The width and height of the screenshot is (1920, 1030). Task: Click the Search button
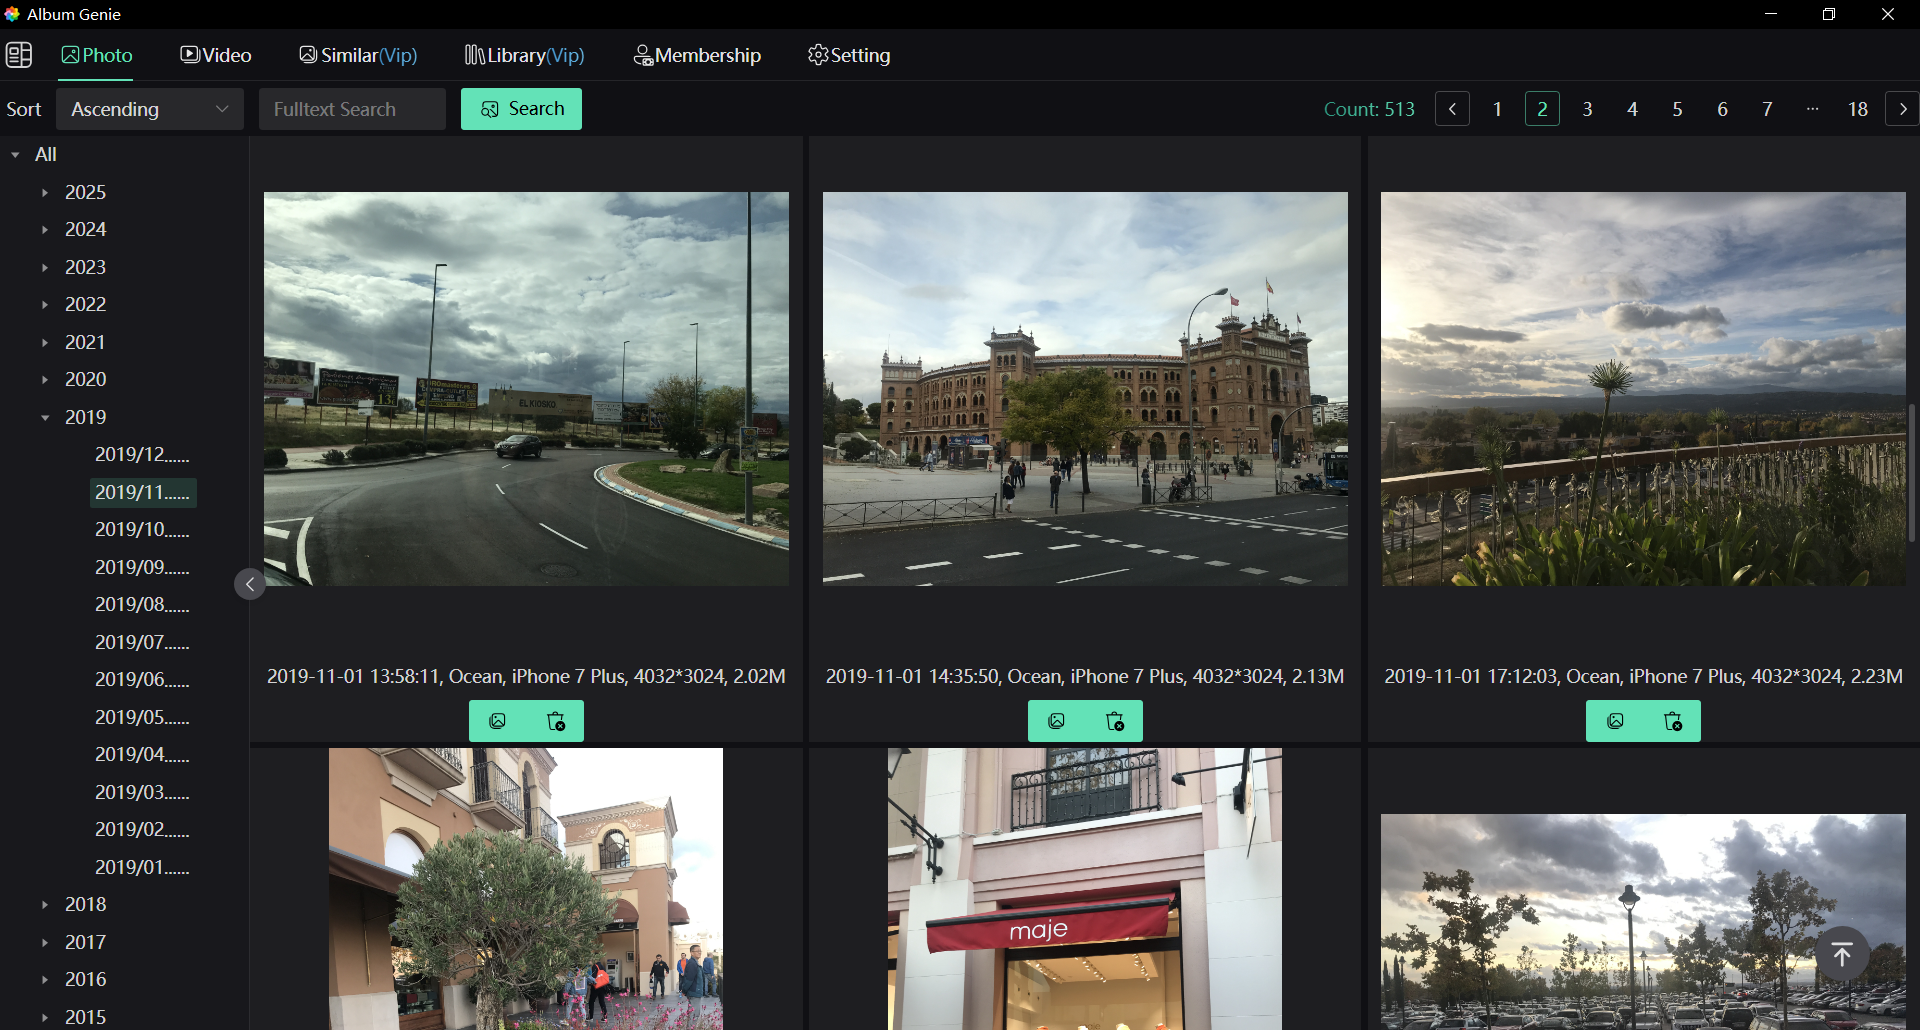coord(521,108)
